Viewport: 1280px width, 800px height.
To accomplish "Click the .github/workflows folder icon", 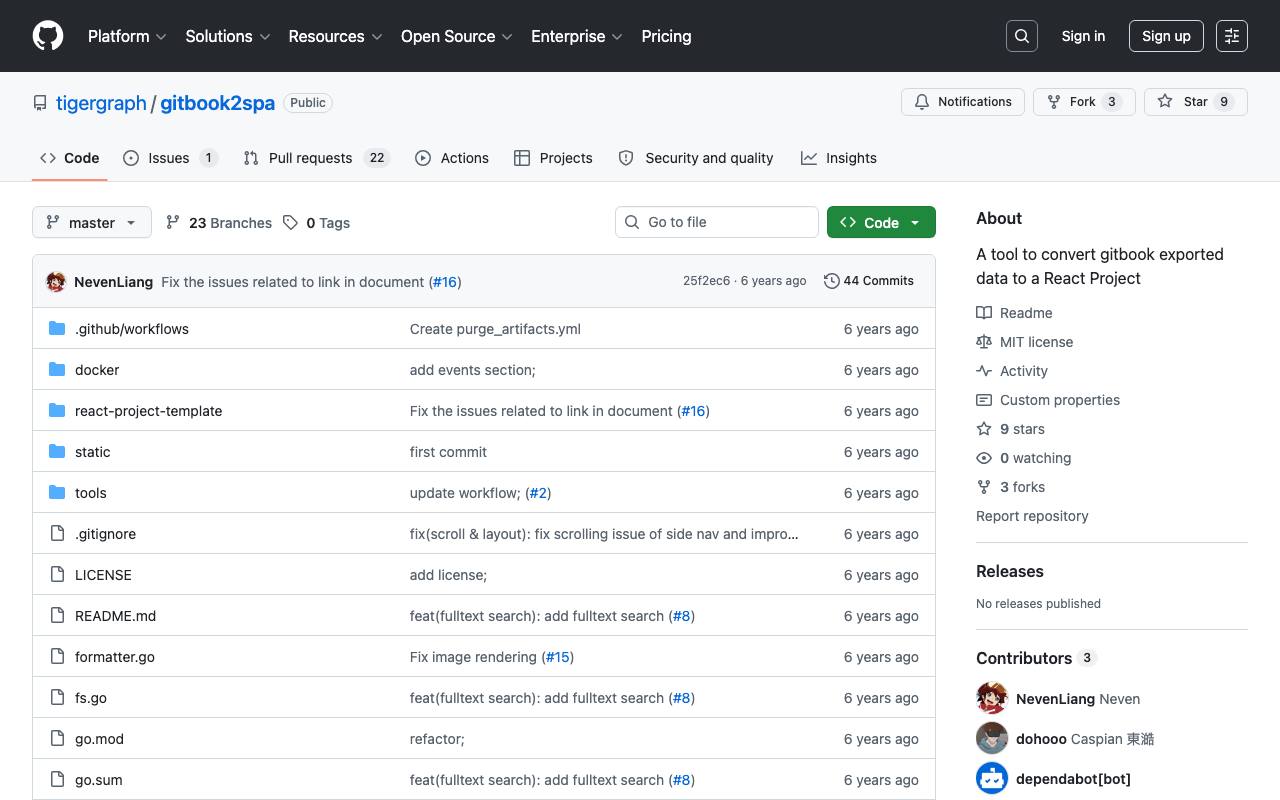I will tap(57, 329).
